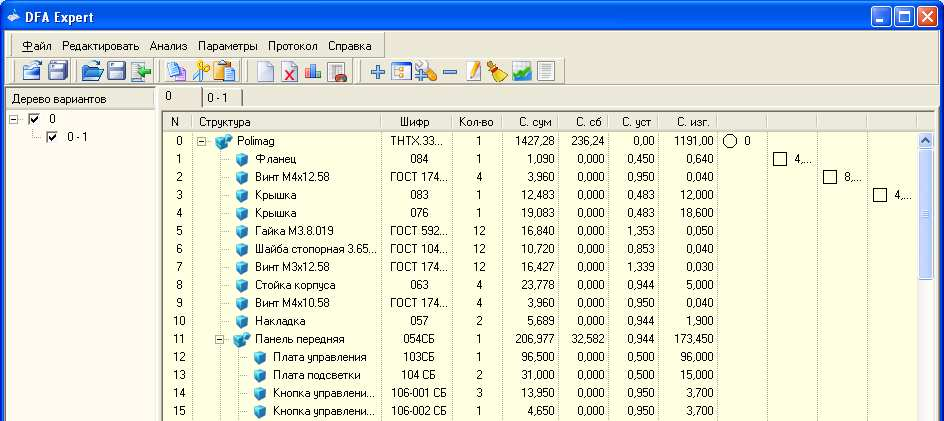The height and width of the screenshot is (421, 944).
Task: Open the Параметры menu
Action: 228,46
